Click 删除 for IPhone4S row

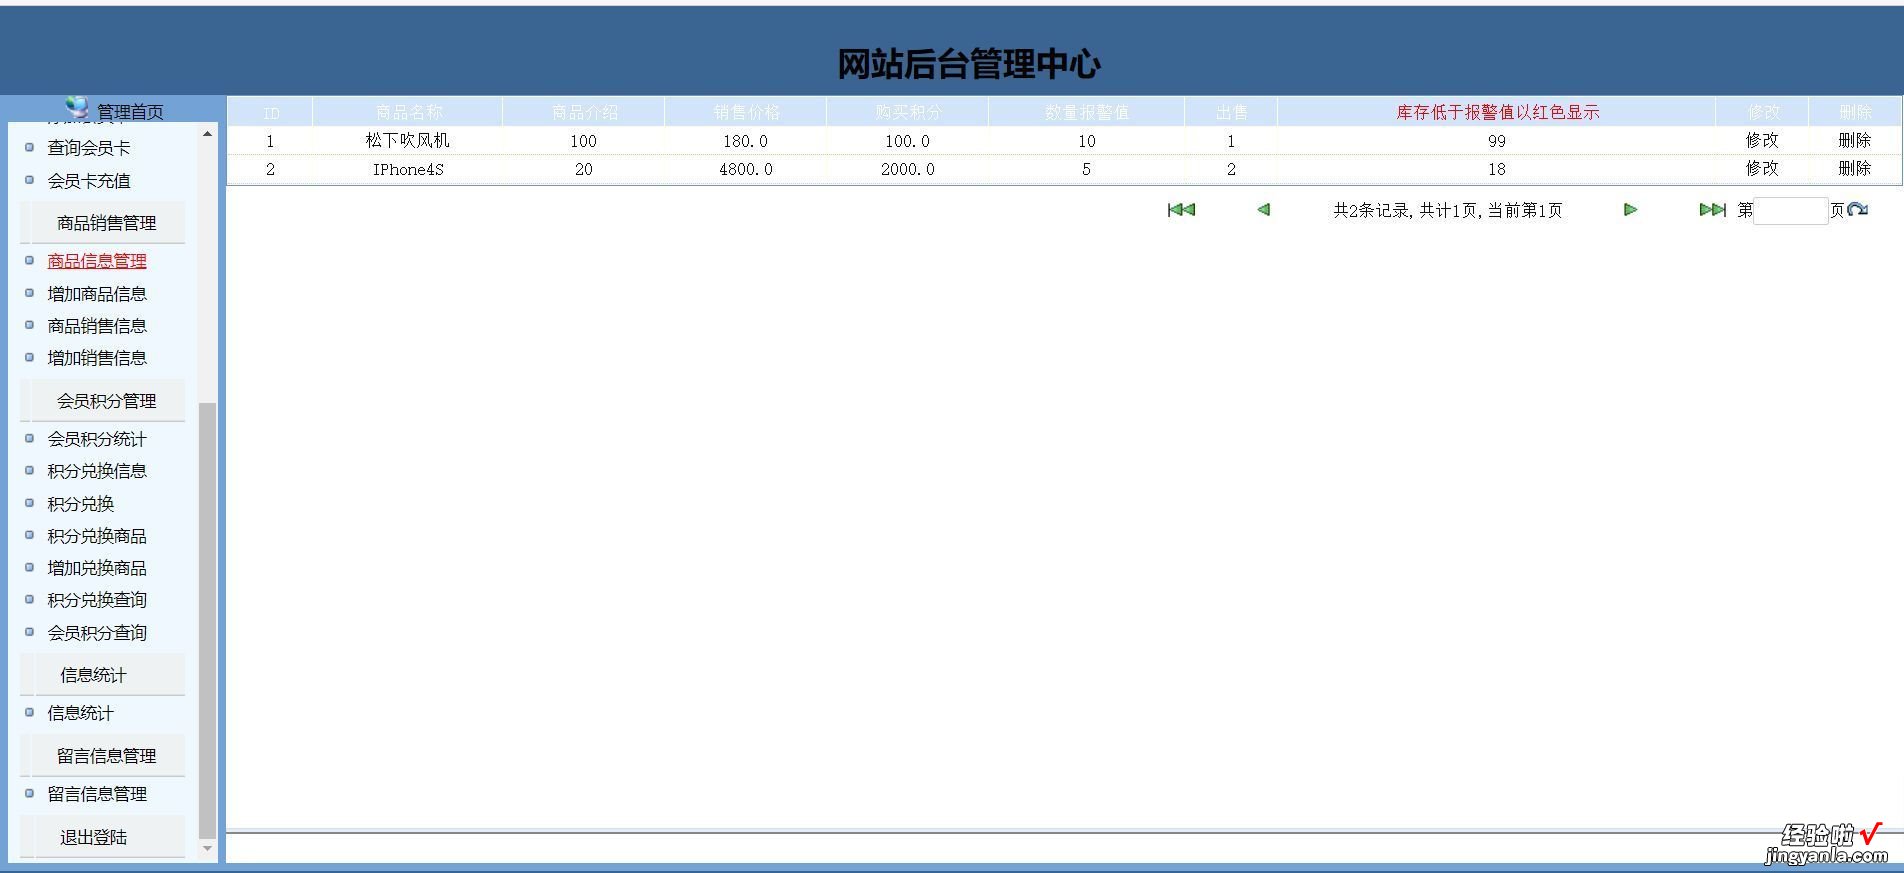[1855, 169]
